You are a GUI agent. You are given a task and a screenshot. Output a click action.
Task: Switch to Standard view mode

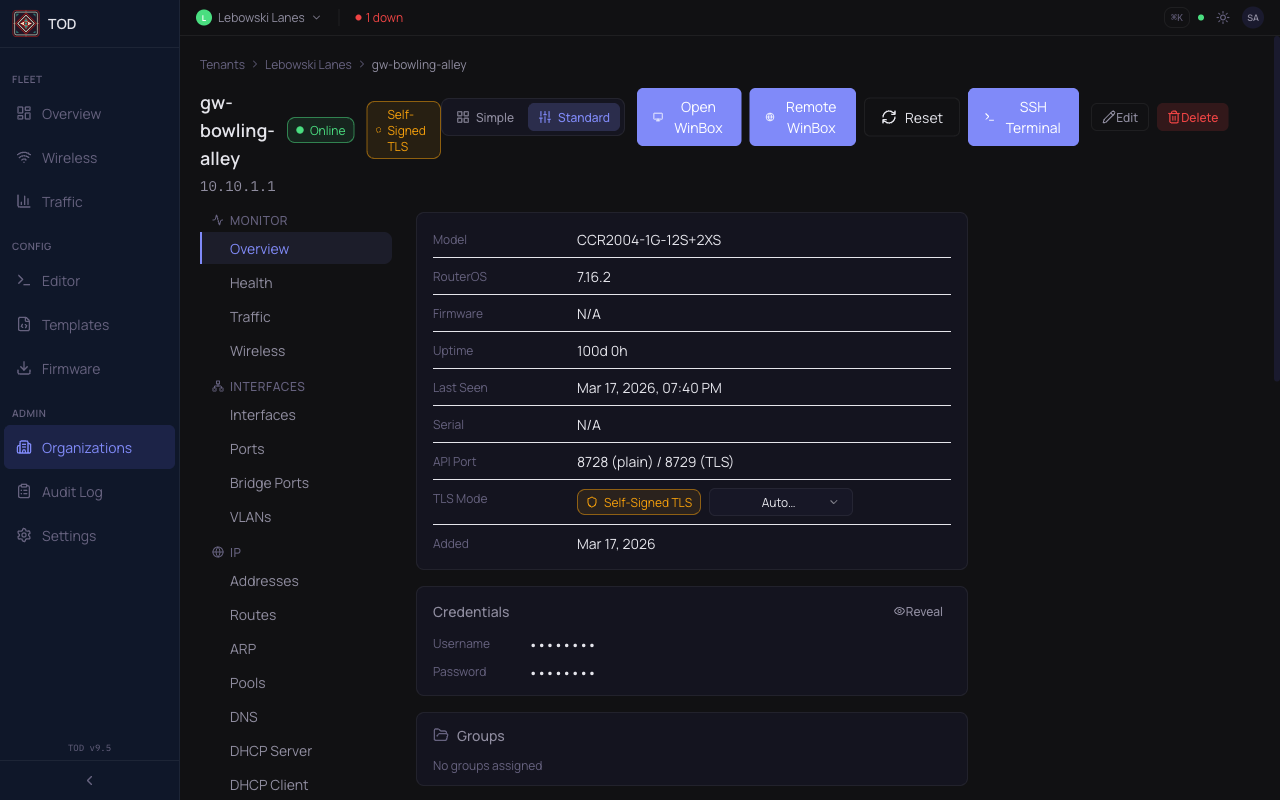click(574, 116)
